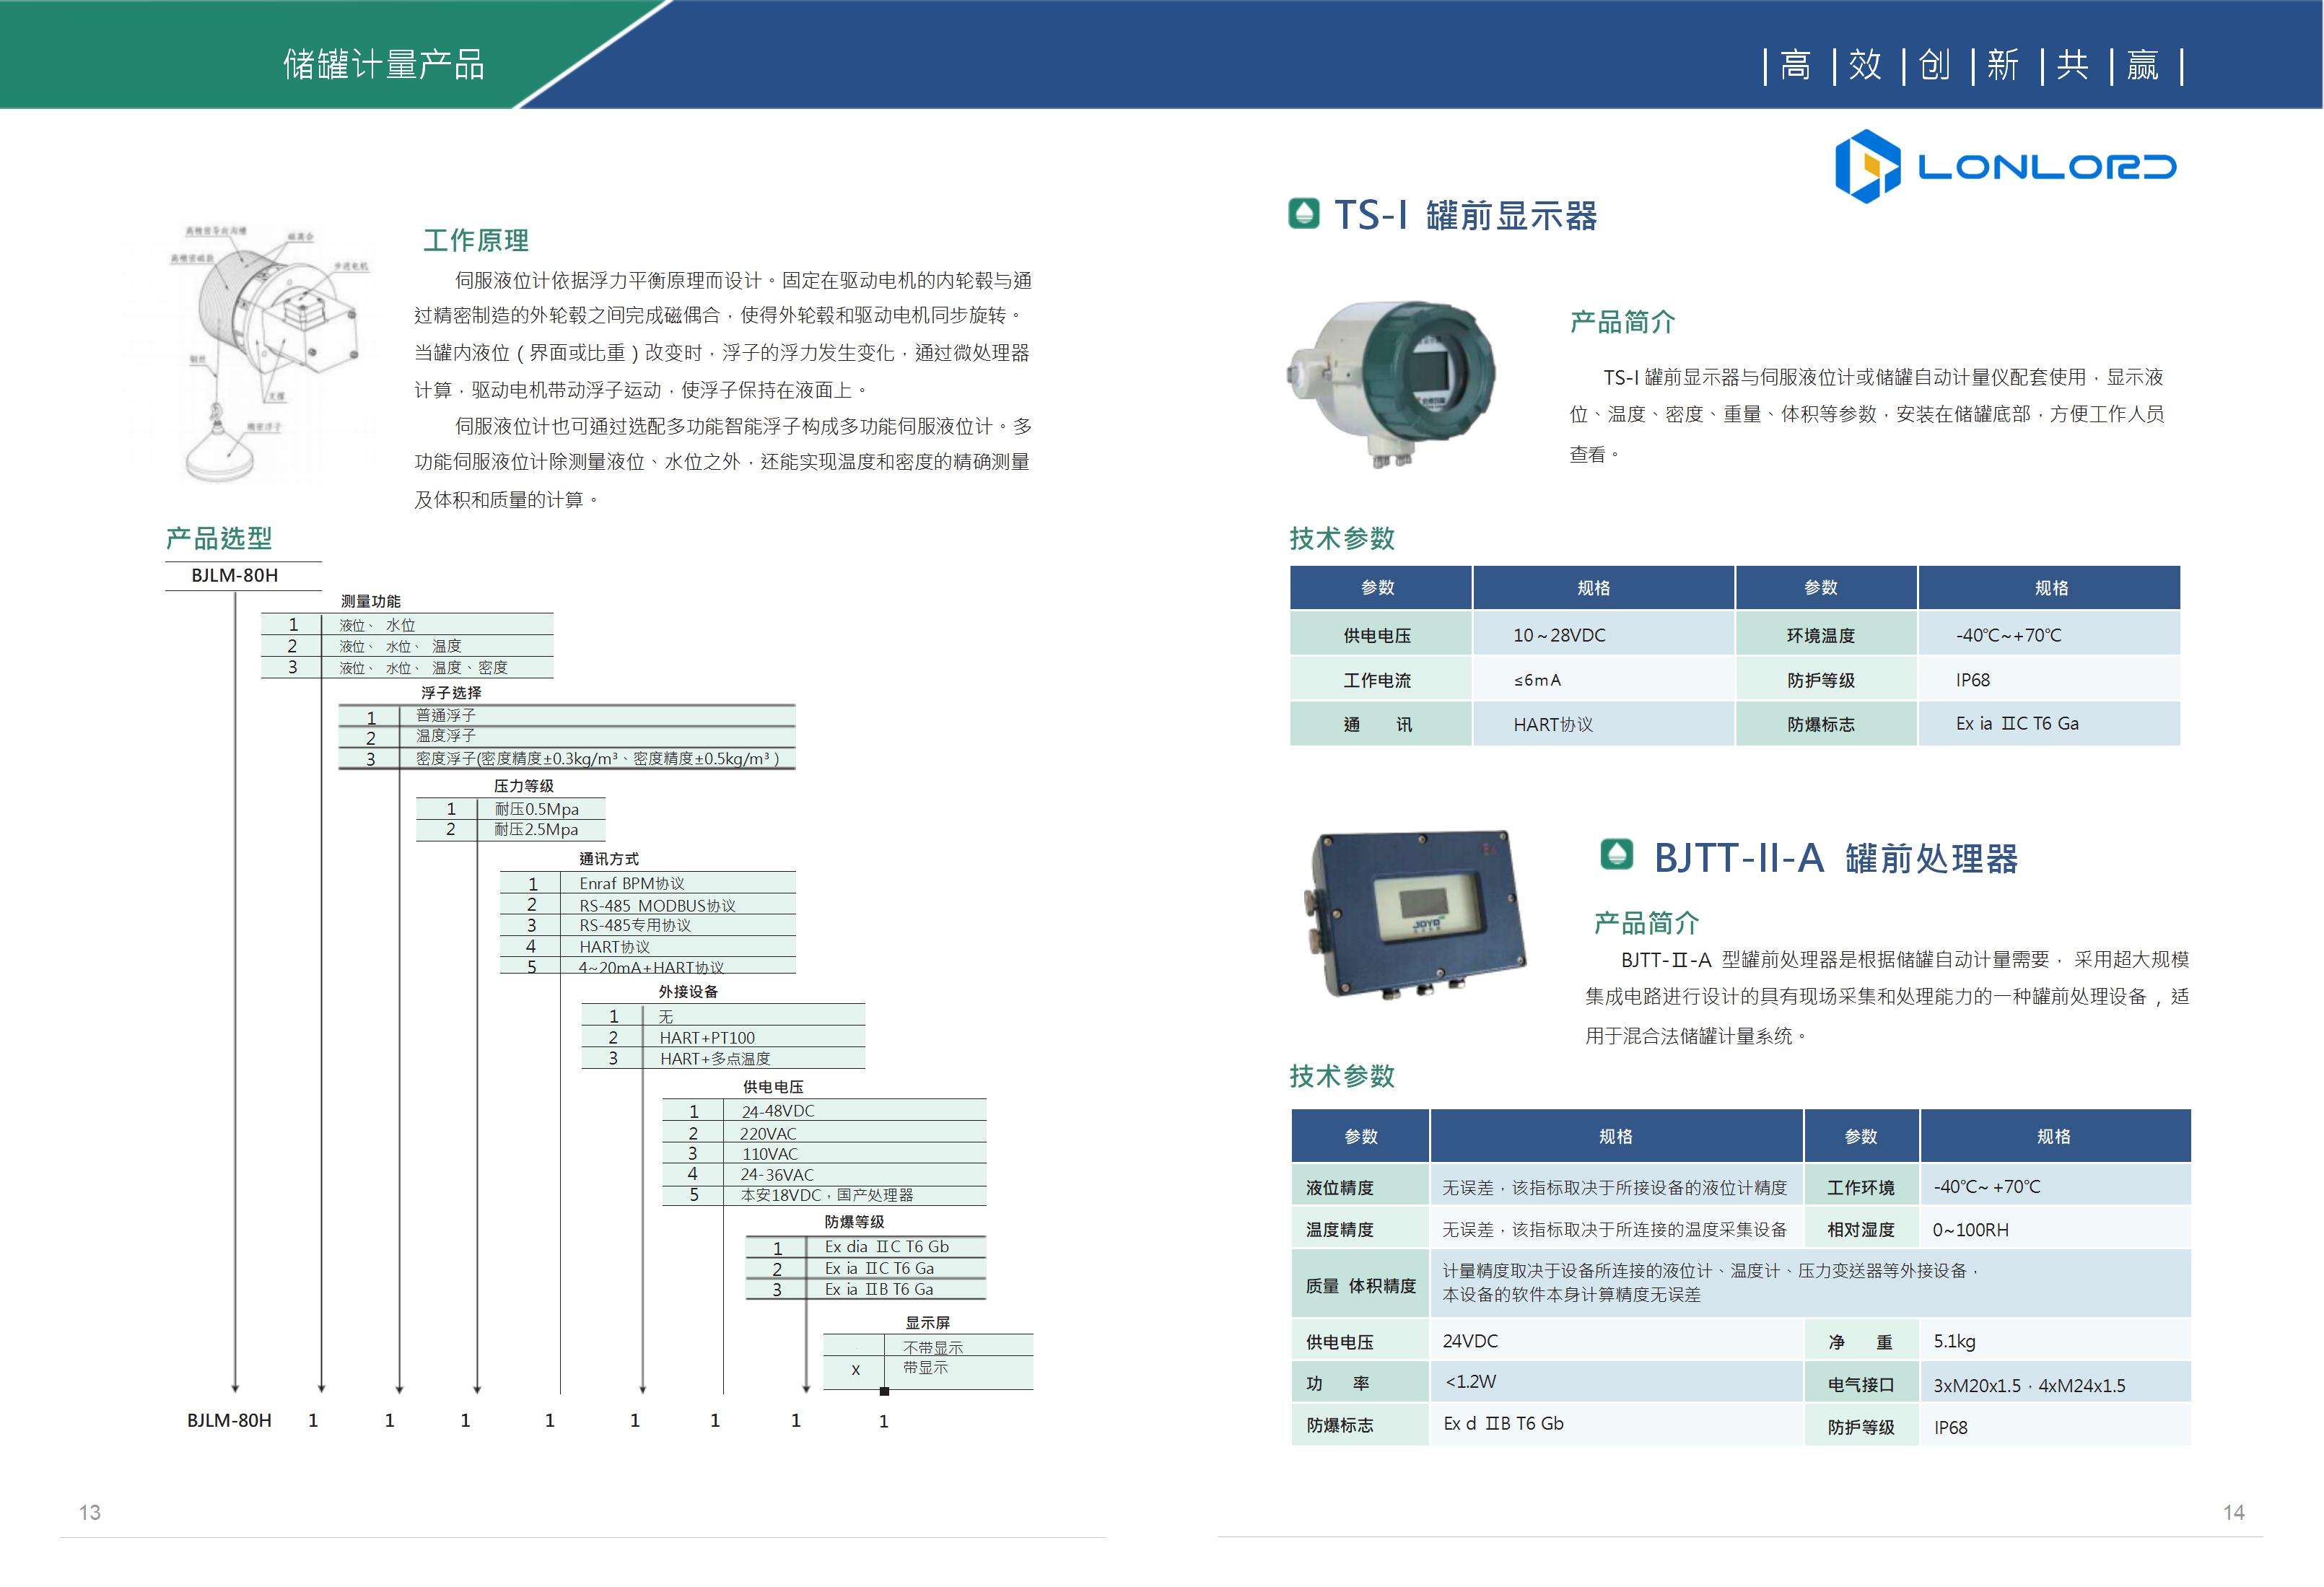Screen dimensions: 2324x1587
Task: Select the '0~100RH' relative humidity value
Action: click(1970, 1229)
